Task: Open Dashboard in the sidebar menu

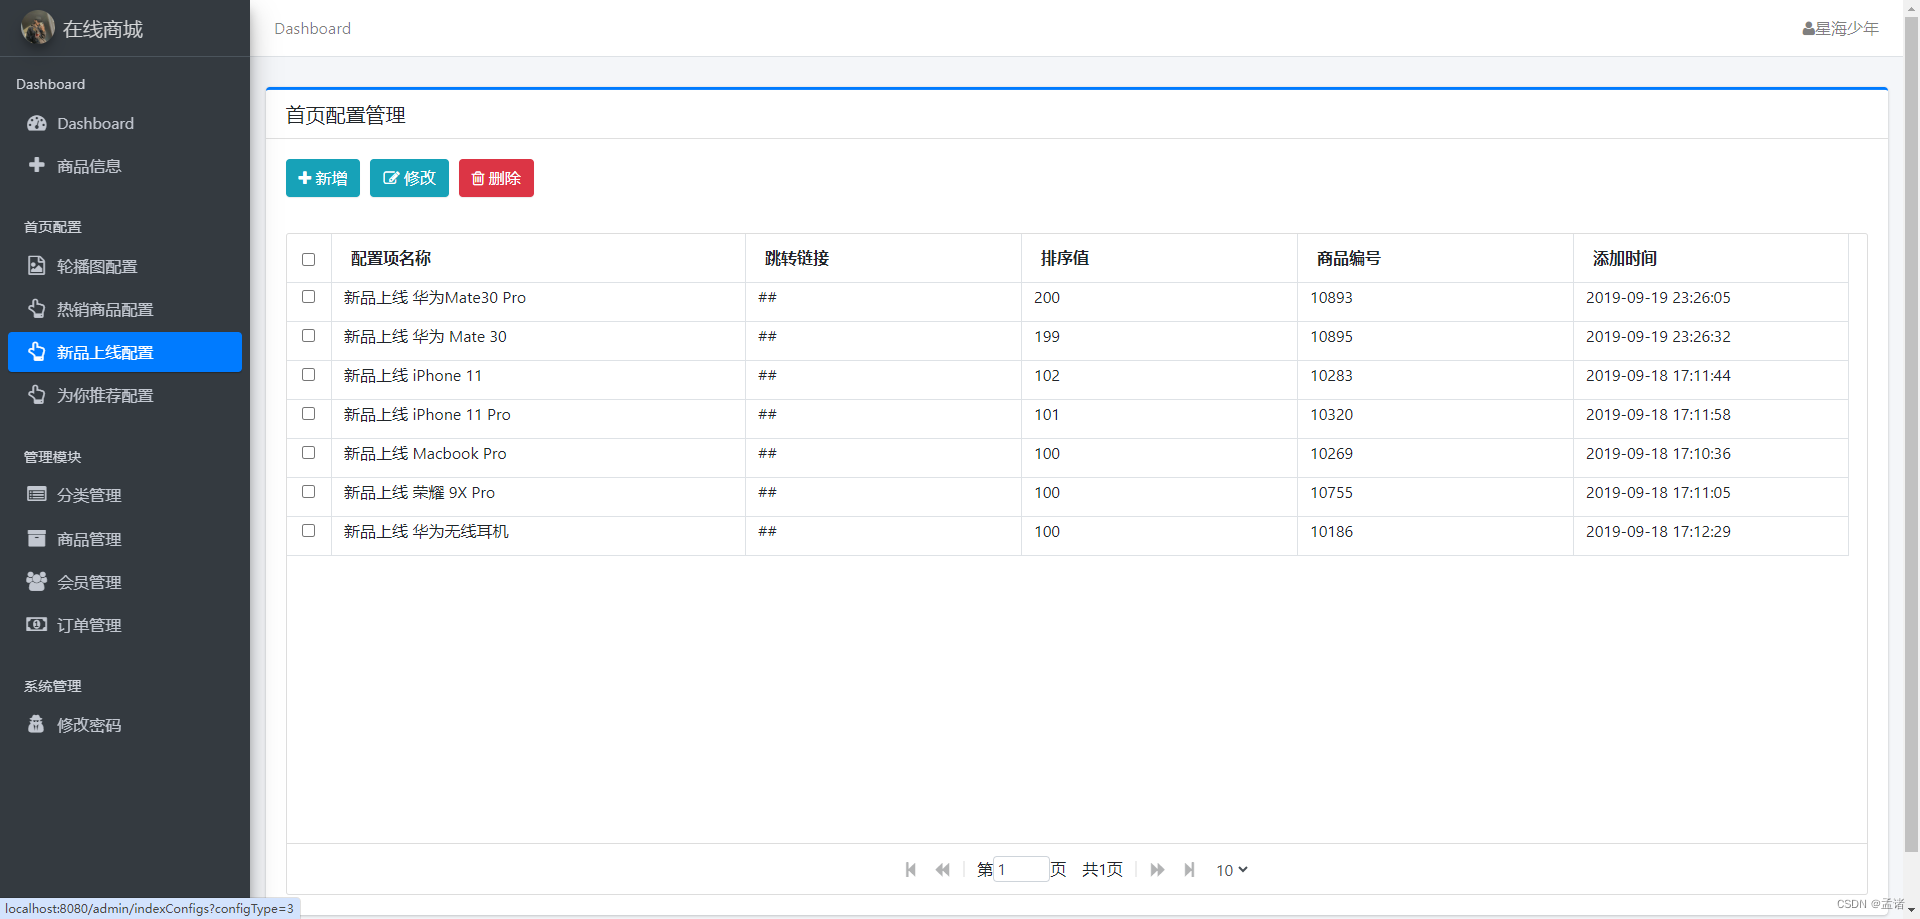Action: coord(125,123)
